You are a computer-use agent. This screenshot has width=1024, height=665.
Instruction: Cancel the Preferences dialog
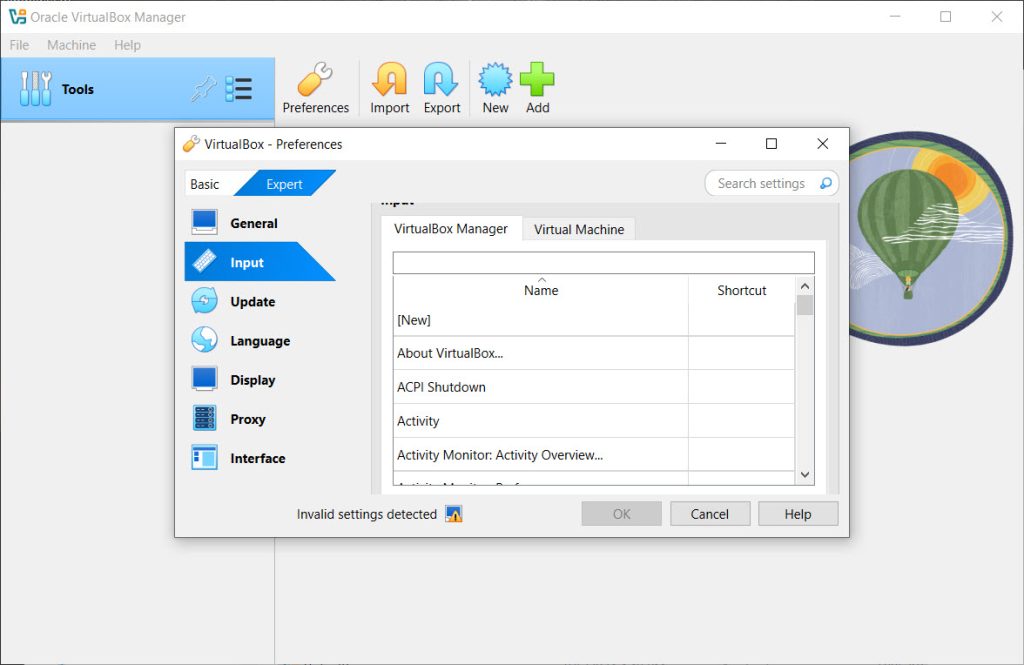tap(710, 514)
